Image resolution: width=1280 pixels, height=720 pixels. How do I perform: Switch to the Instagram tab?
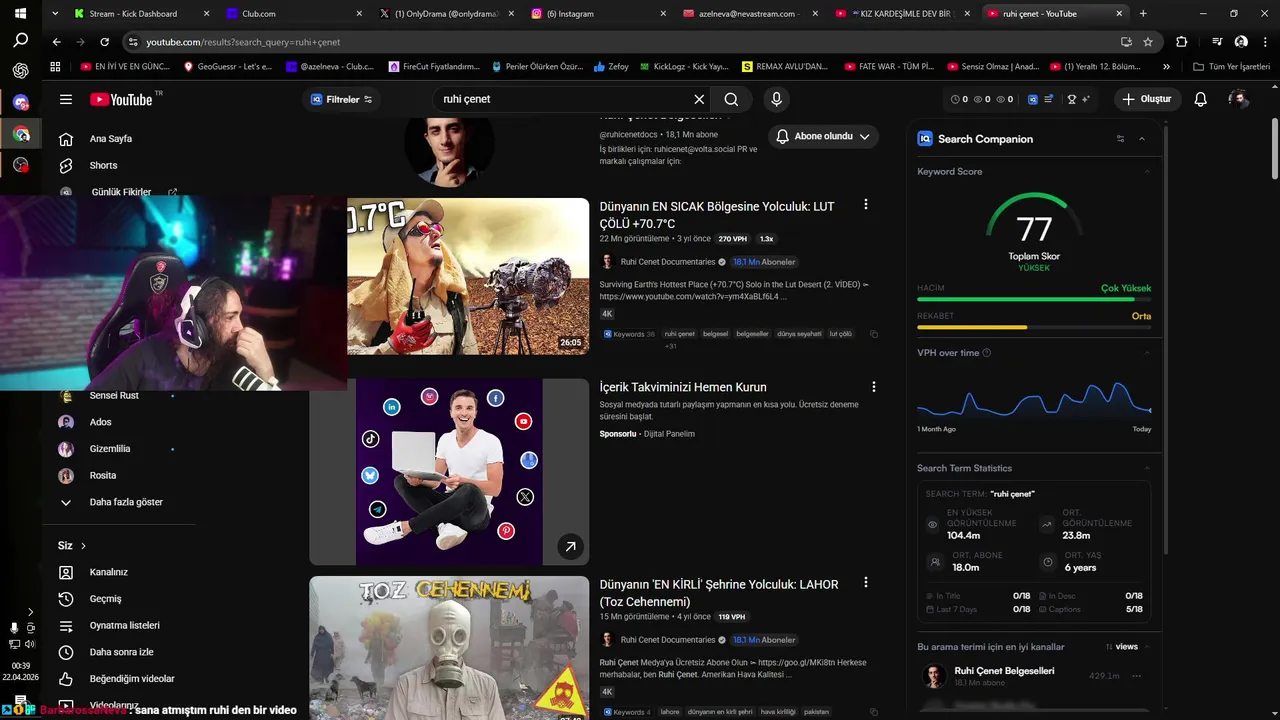click(x=599, y=14)
